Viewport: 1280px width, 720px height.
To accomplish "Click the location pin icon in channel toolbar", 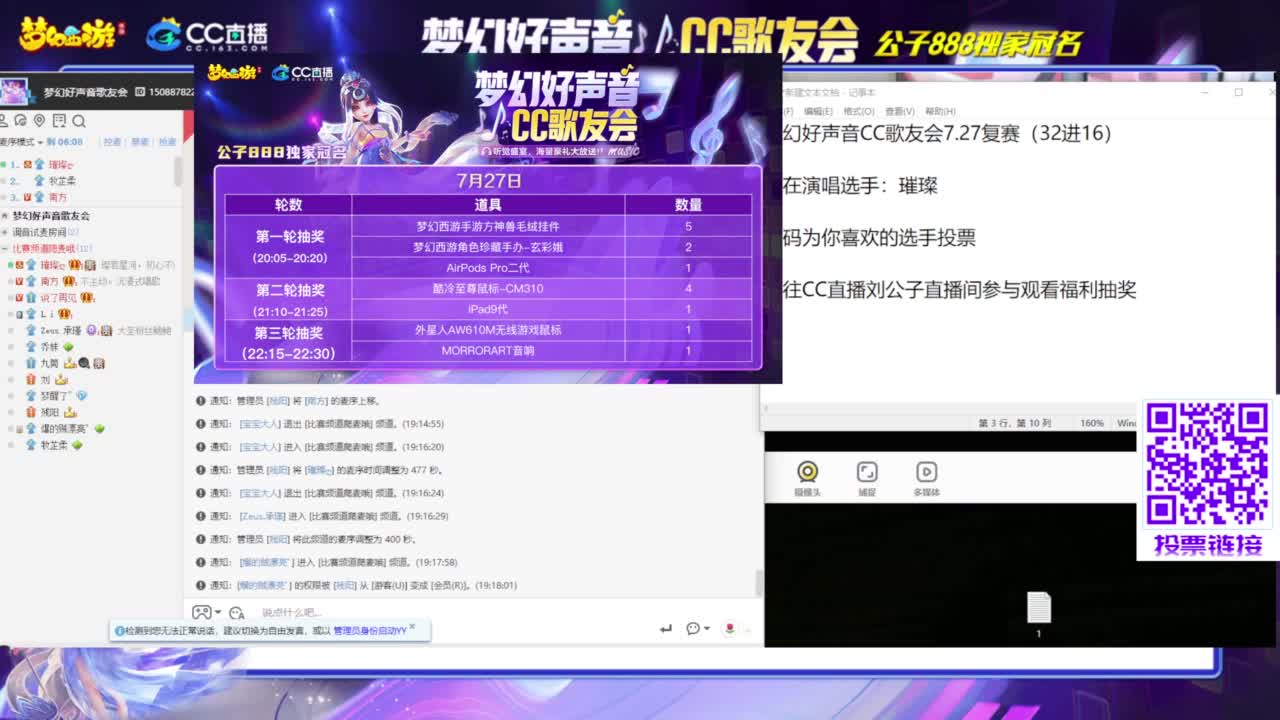I will pyautogui.click(x=41, y=121).
